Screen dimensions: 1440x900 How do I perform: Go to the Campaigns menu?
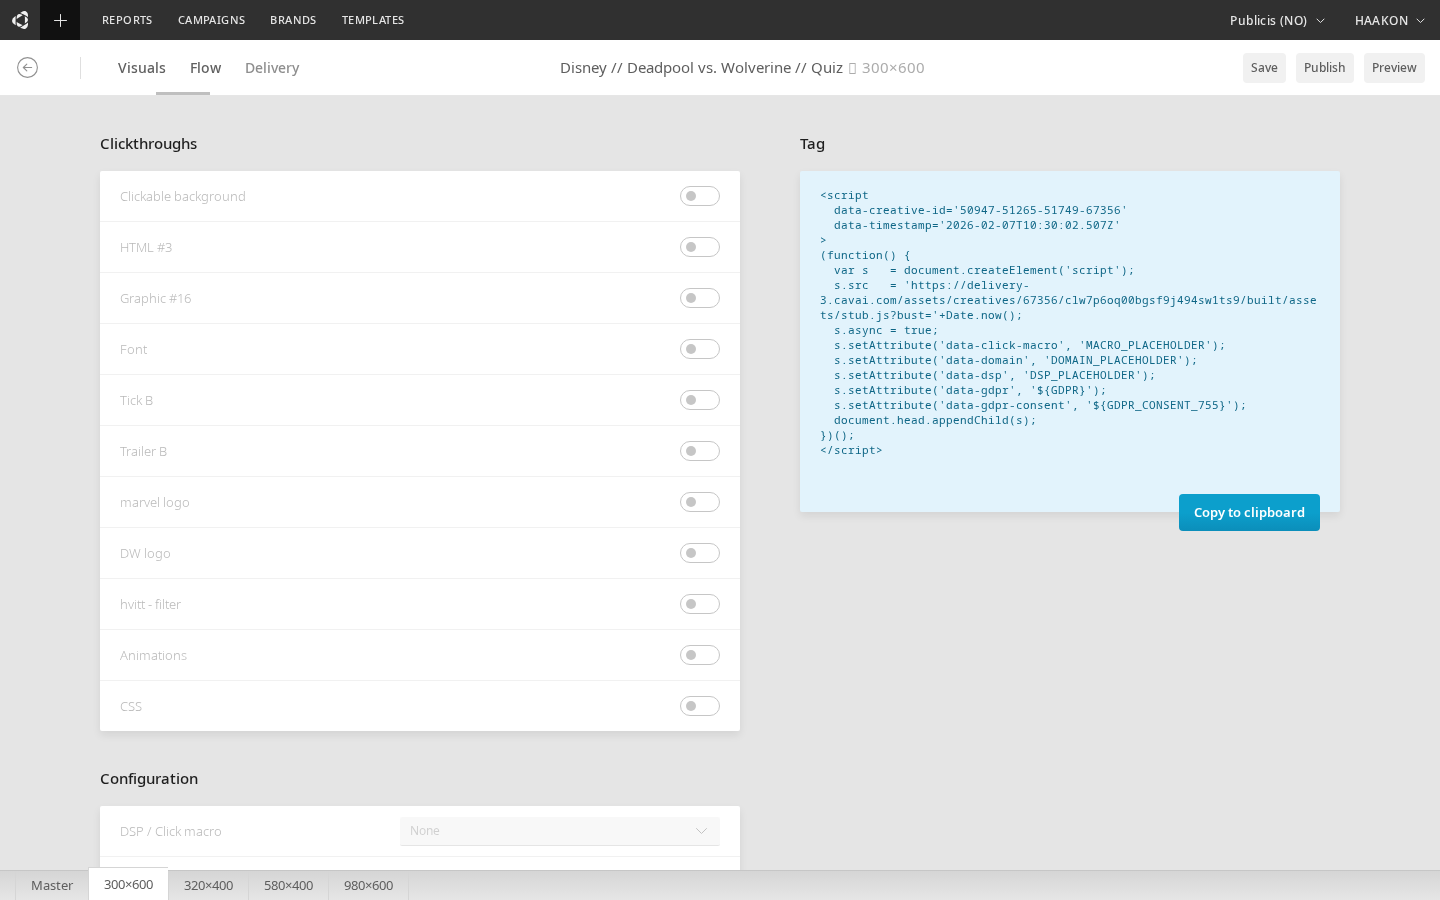[211, 20]
